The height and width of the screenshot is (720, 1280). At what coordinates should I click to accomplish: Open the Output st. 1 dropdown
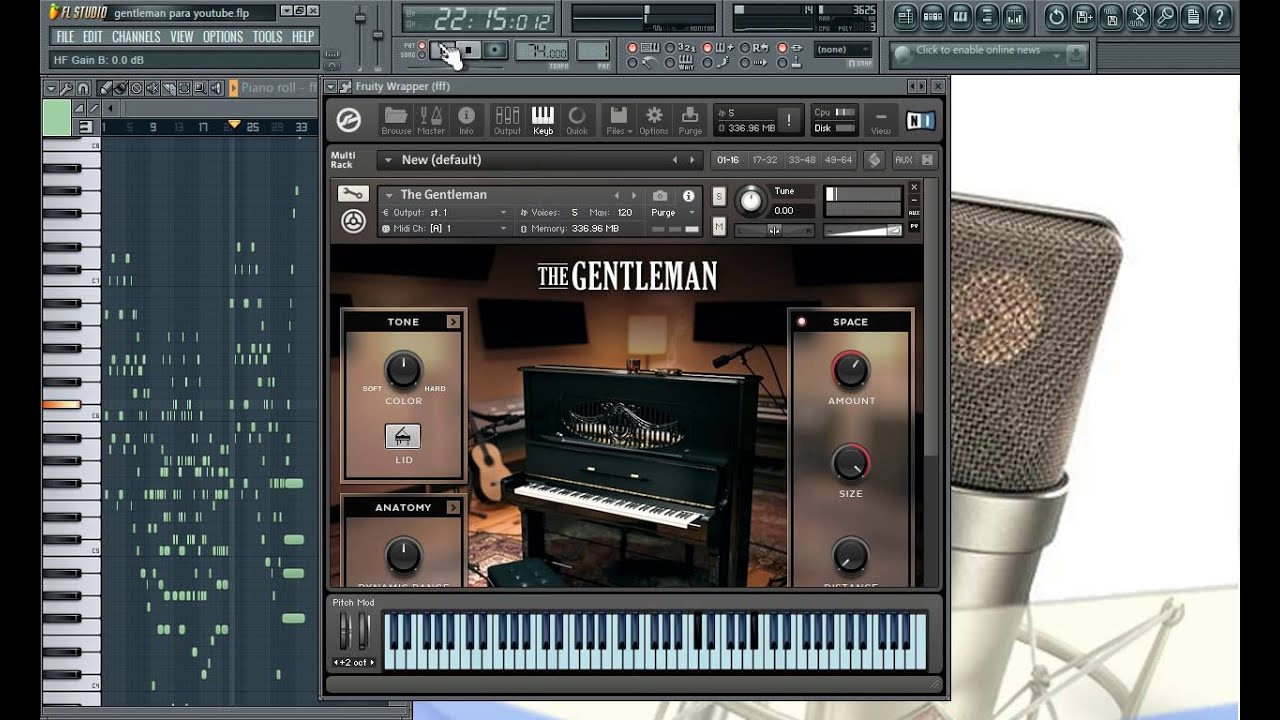(444, 213)
